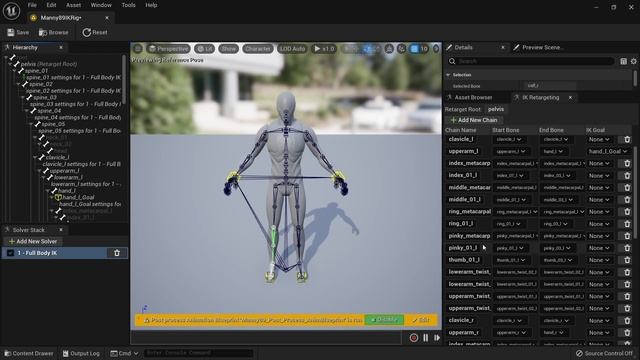Delete the thumb_01_l chain

pos(627,260)
